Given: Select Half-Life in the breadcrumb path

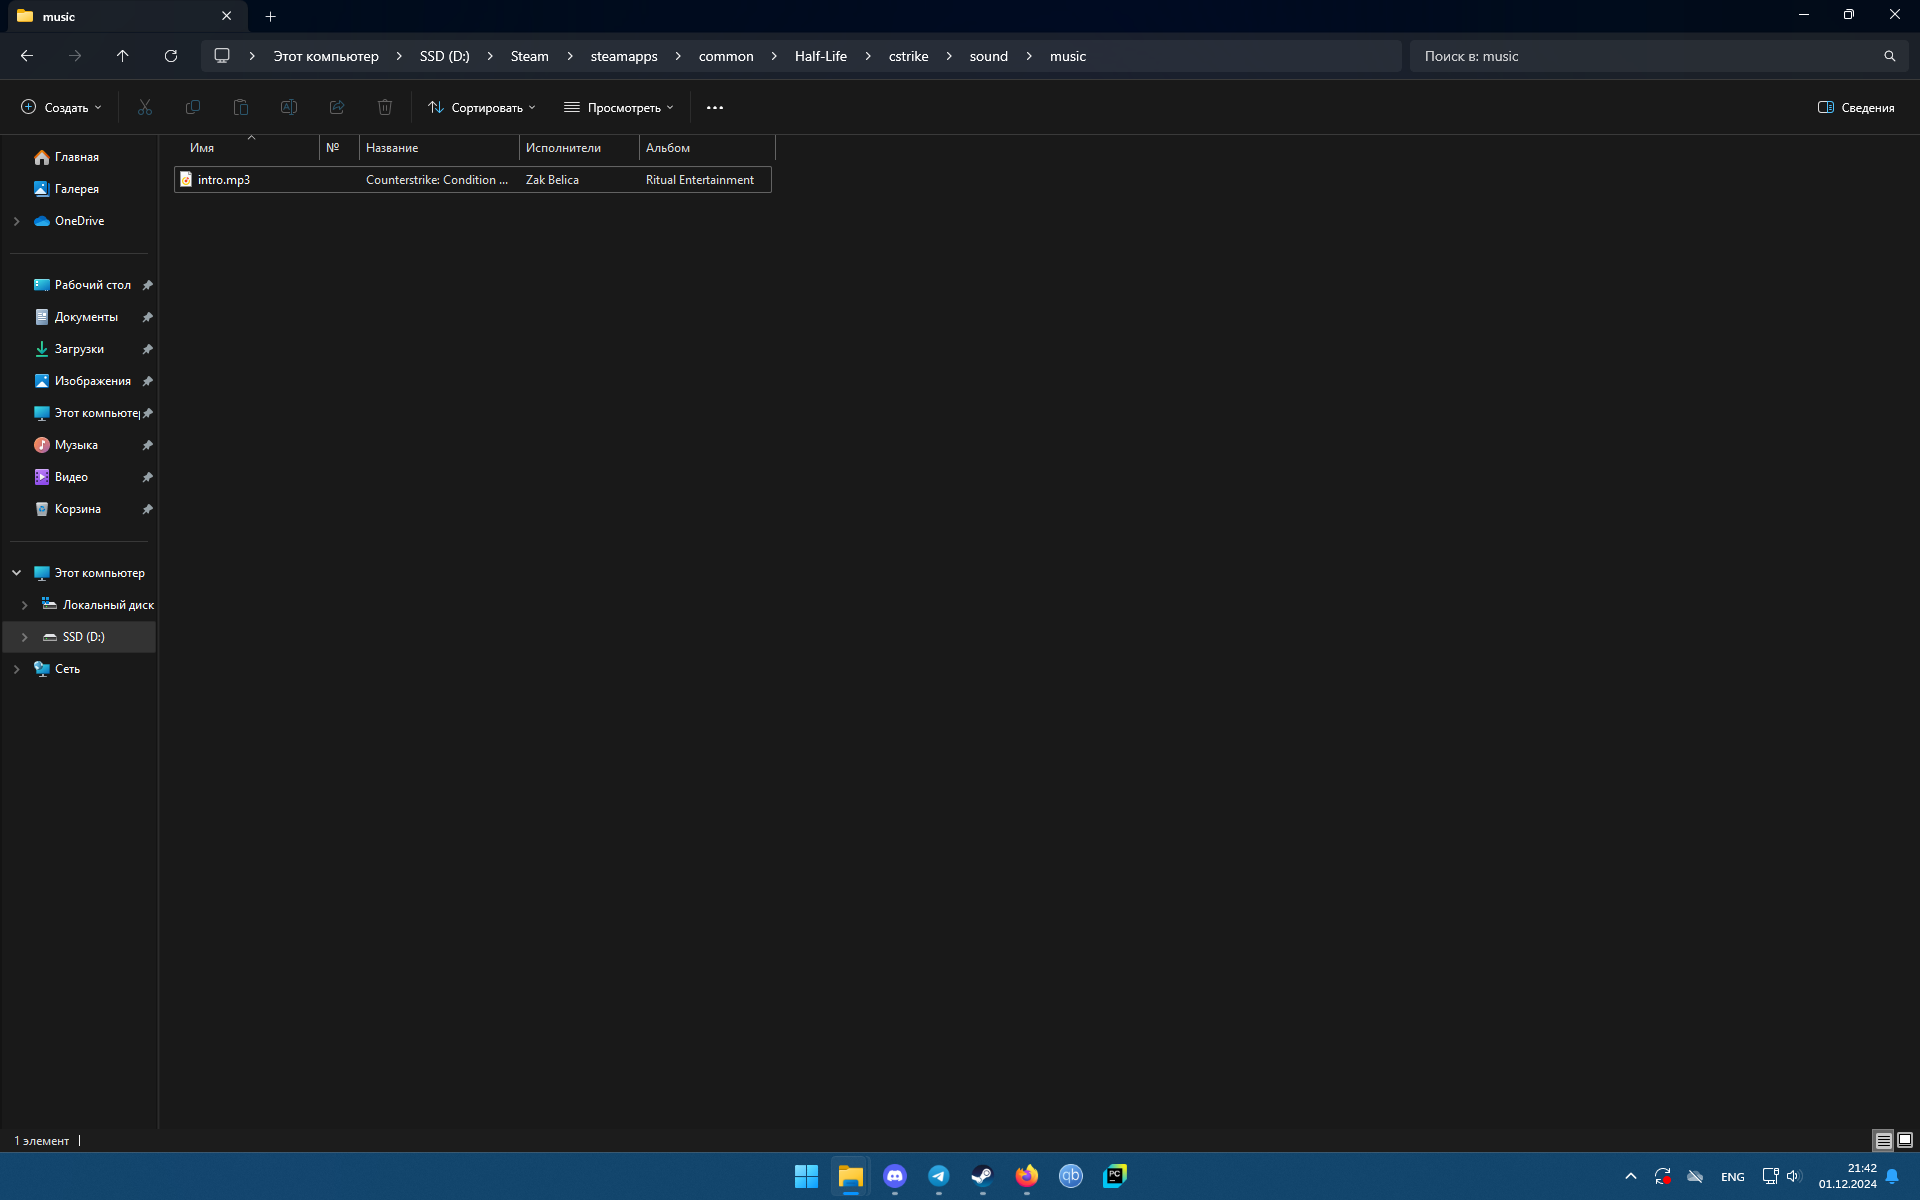Looking at the screenshot, I should [x=820, y=56].
